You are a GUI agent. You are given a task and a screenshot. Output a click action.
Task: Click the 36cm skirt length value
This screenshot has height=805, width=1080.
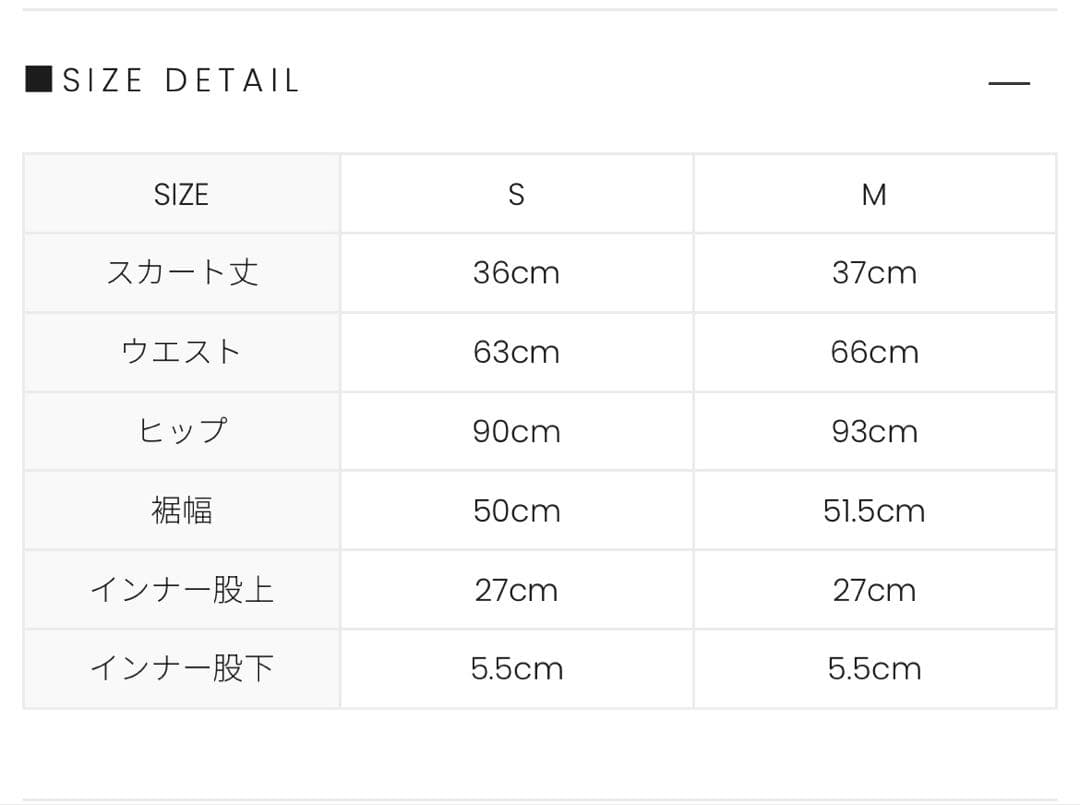(x=516, y=273)
